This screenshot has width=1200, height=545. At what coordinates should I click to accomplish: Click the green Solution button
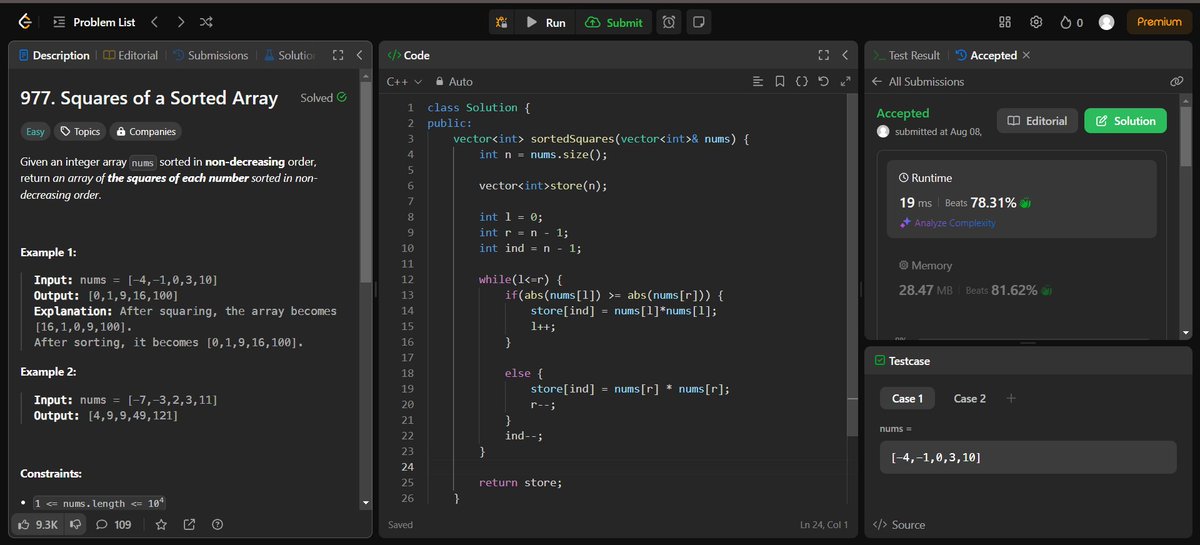point(1125,121)
